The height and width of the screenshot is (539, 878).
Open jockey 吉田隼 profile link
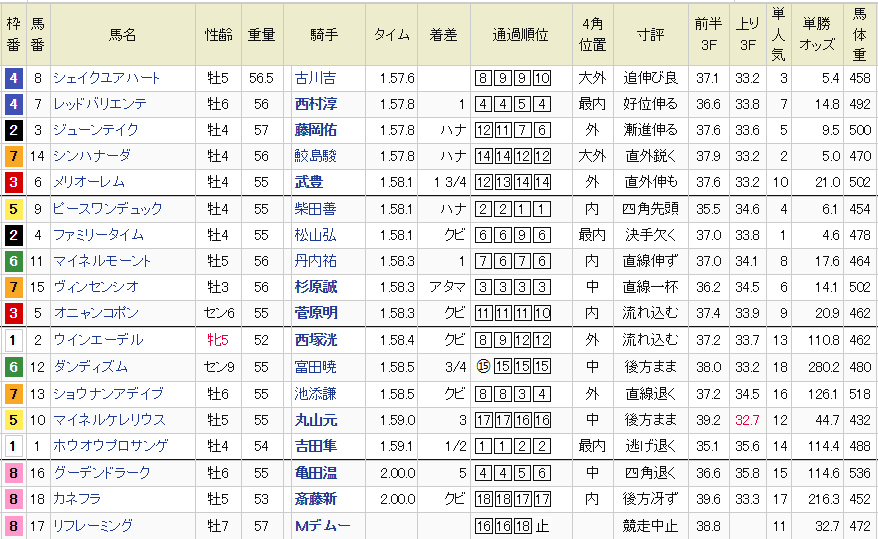tap(315, 446)
